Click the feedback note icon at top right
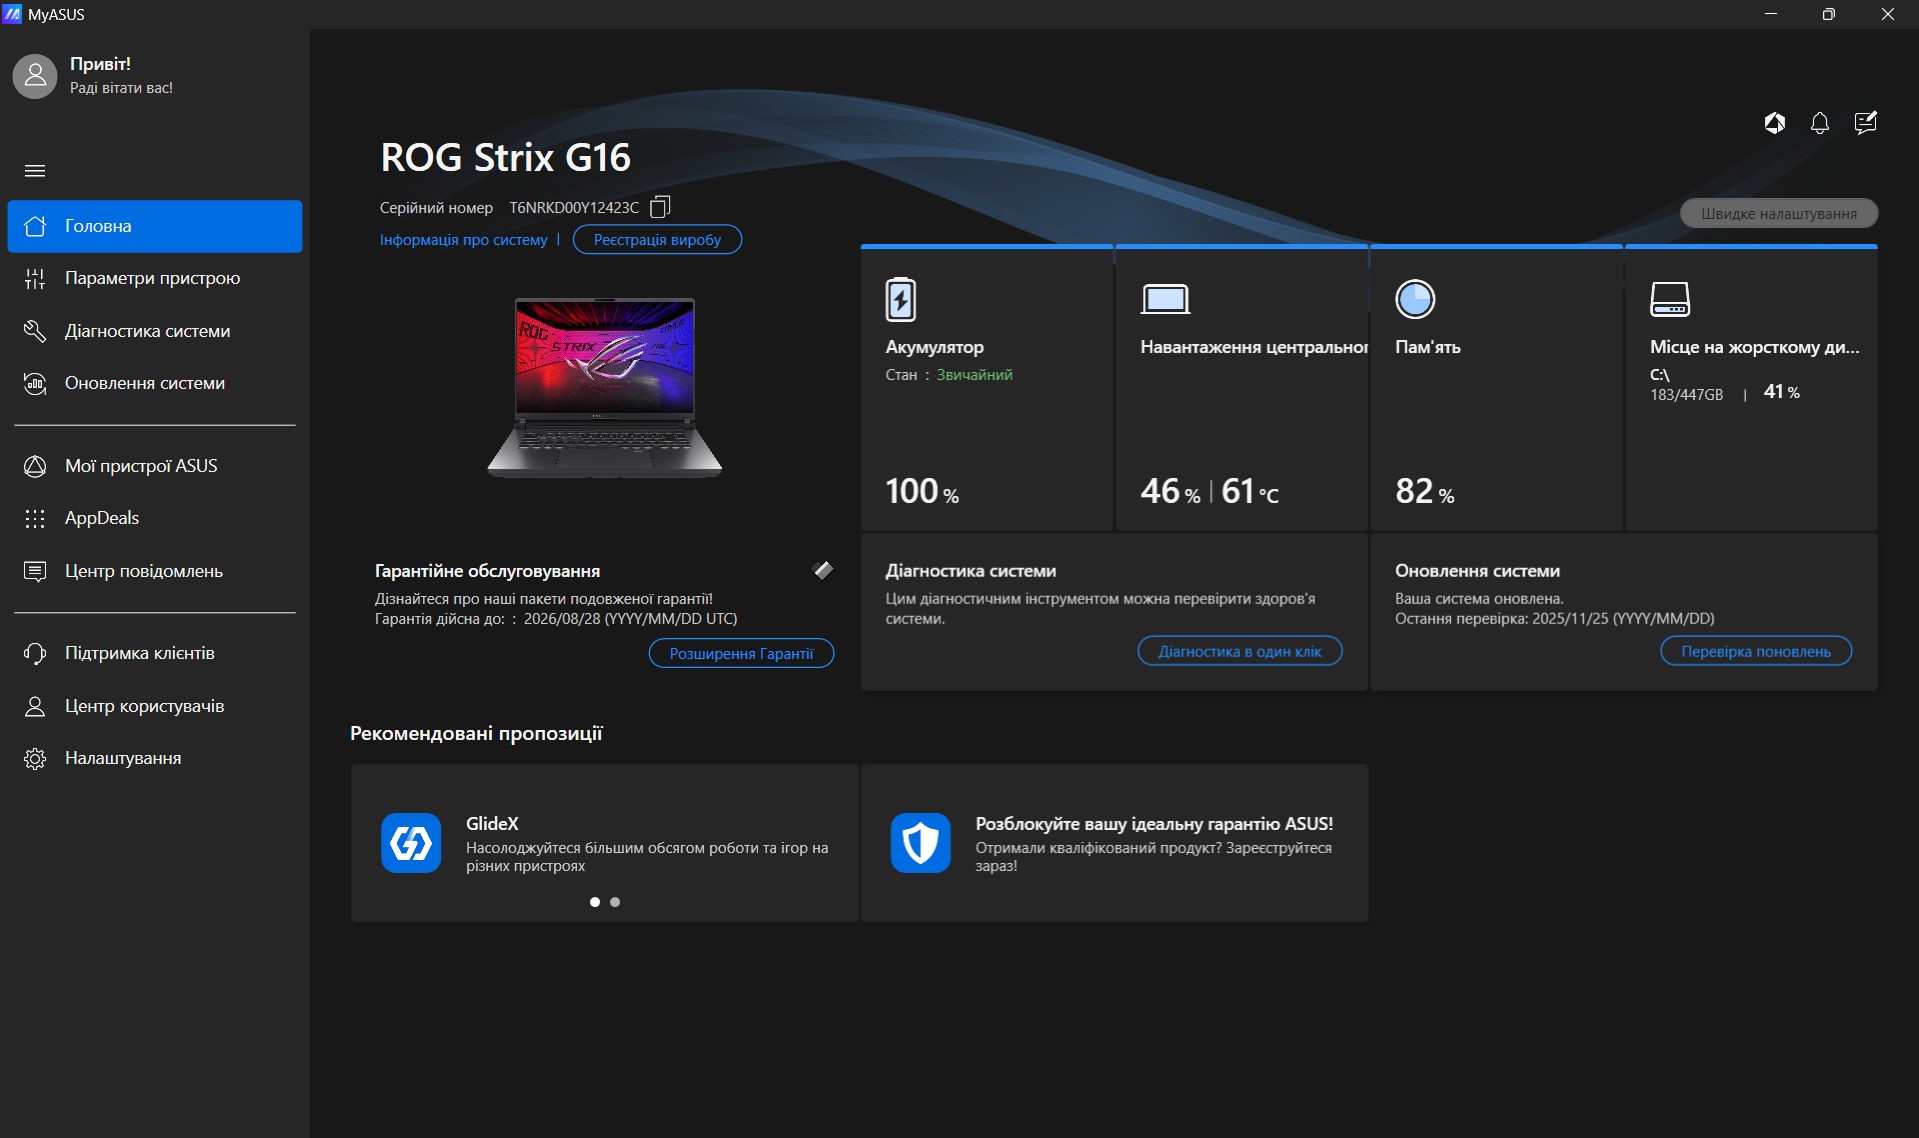 (1865, 123)
